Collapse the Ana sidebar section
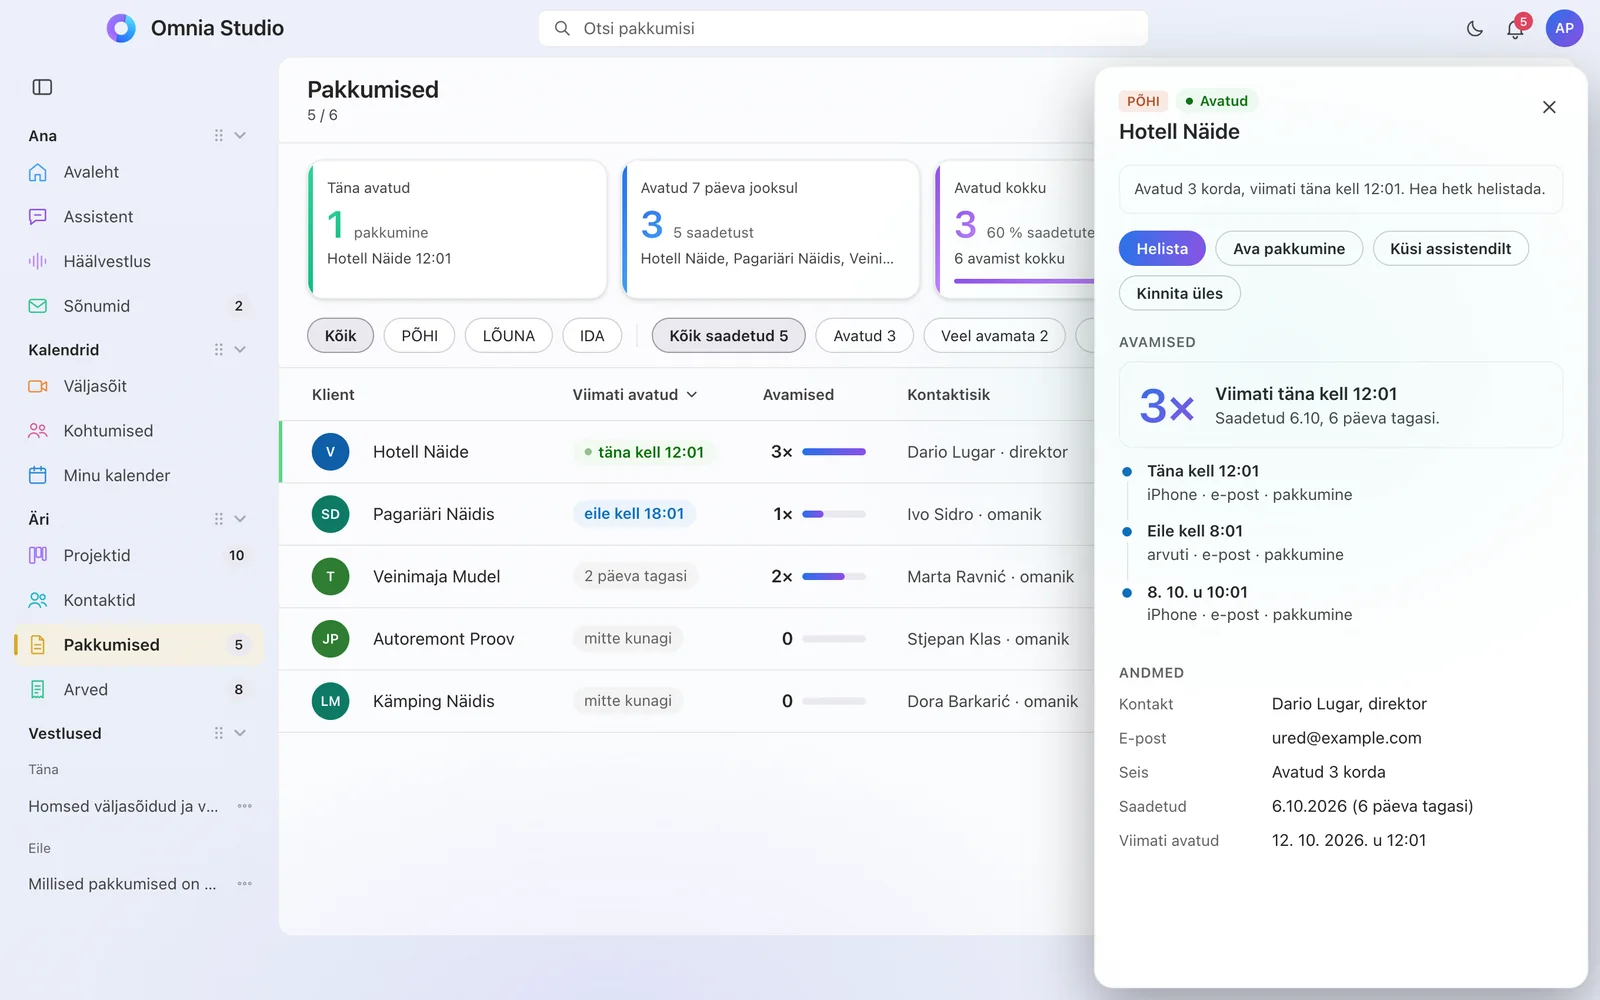 [240, 136]
